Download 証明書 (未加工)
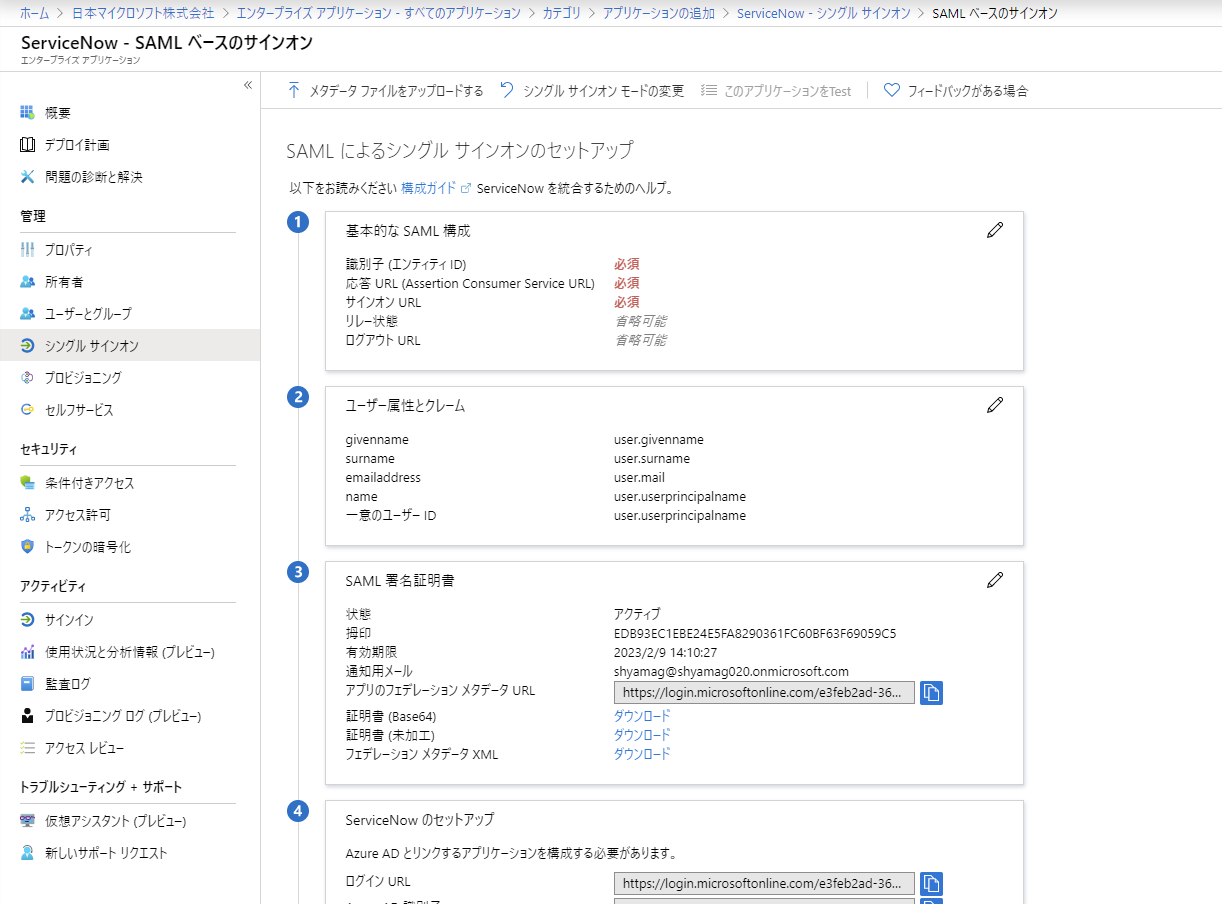This screenshot has height=904, width=1222. point(642,735)
